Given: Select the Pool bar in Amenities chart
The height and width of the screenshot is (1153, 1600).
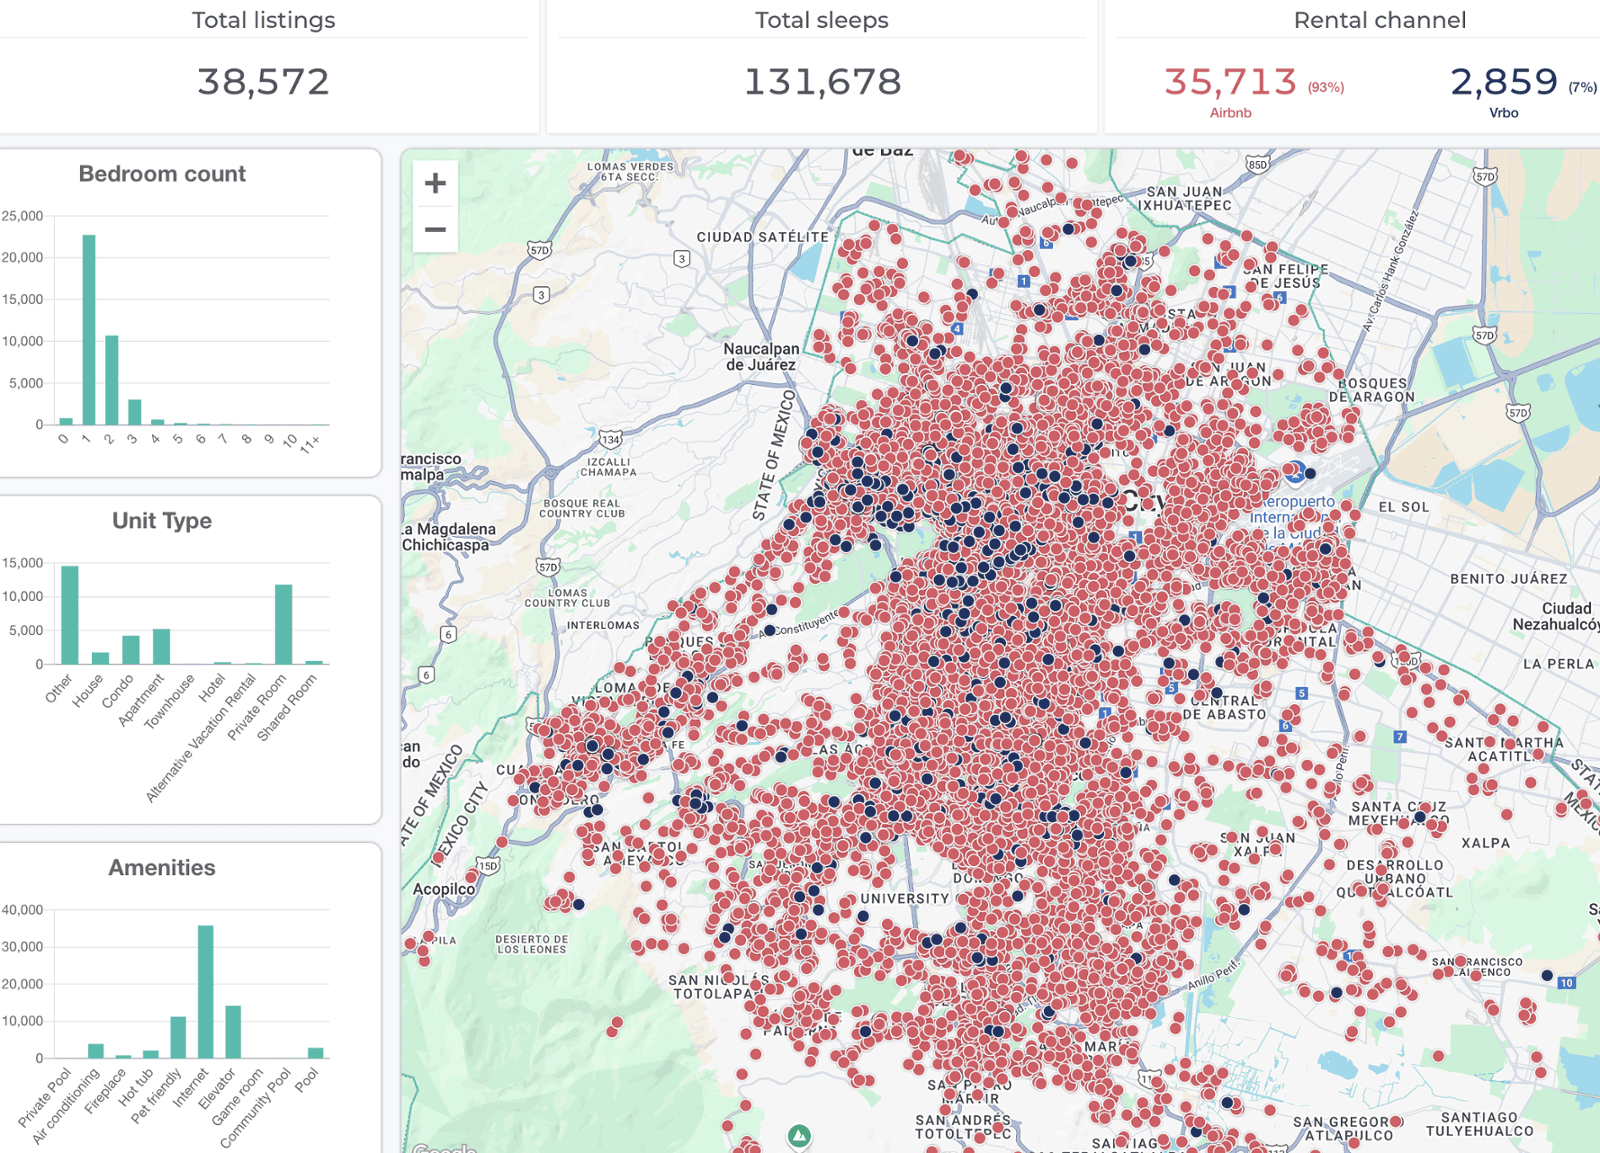Looking at the screenshot, I should 316,1053.
